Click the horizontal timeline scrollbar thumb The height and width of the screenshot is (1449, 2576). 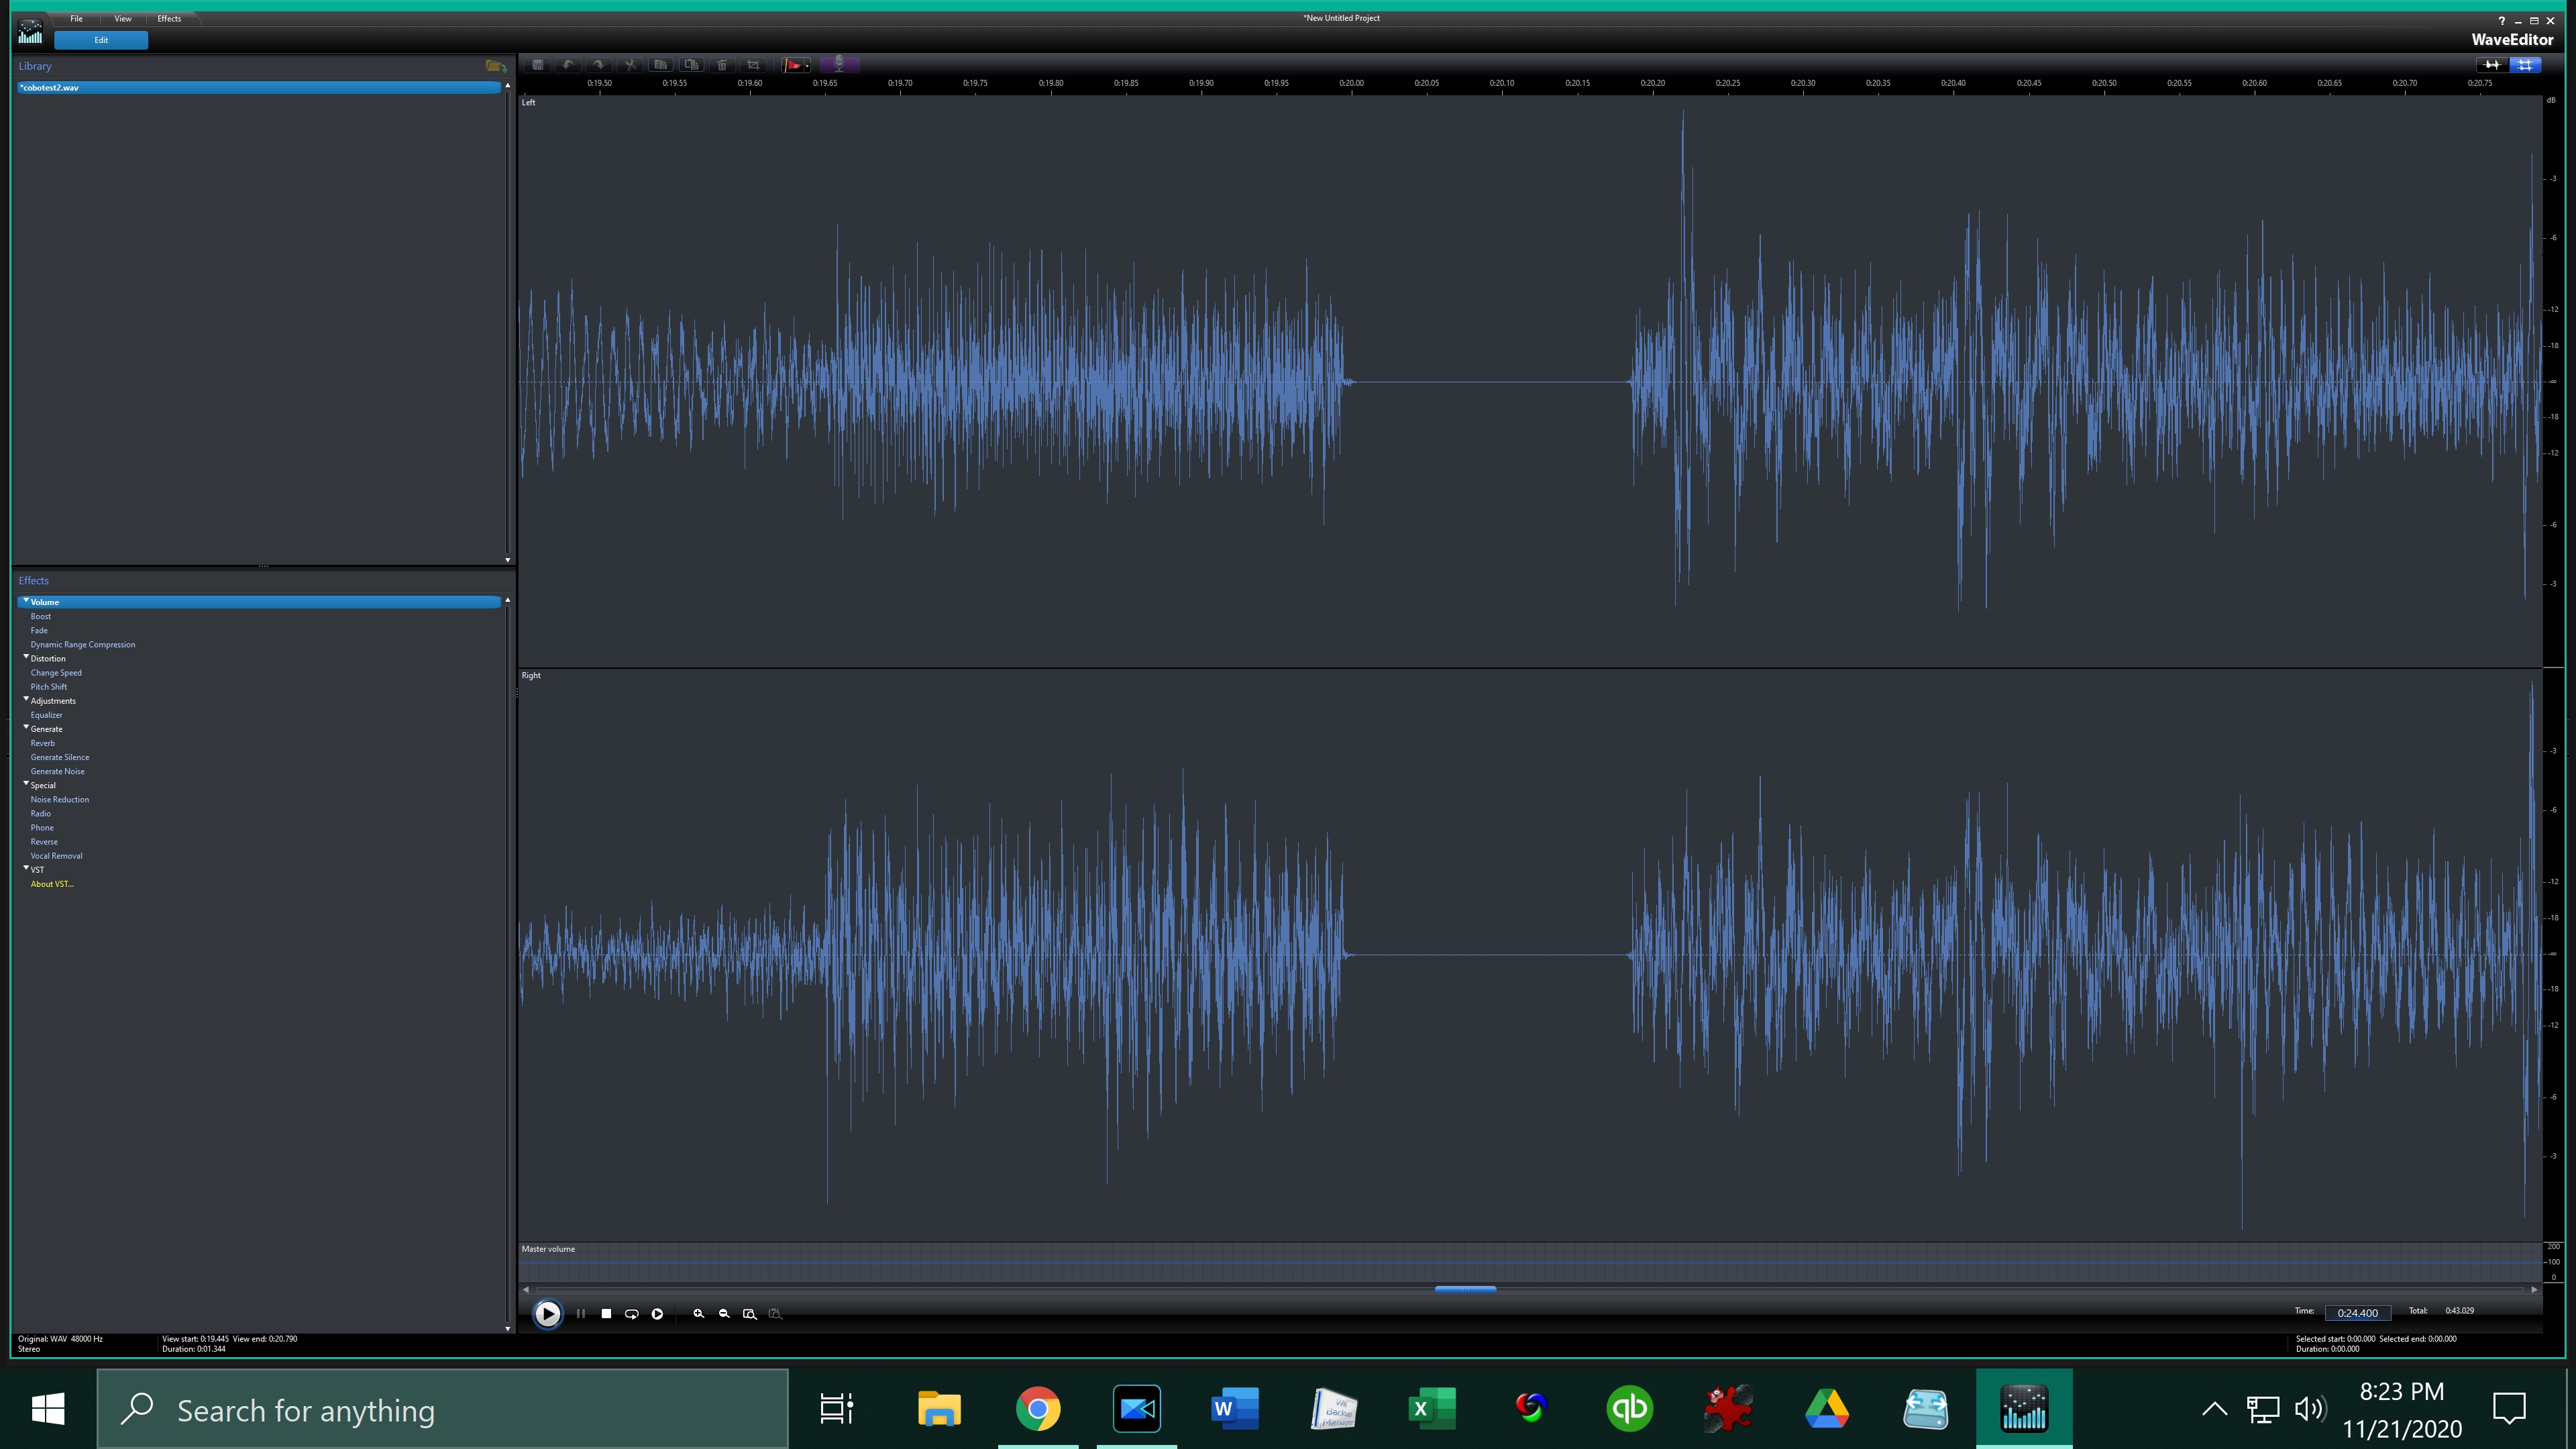point(1465,1289)
